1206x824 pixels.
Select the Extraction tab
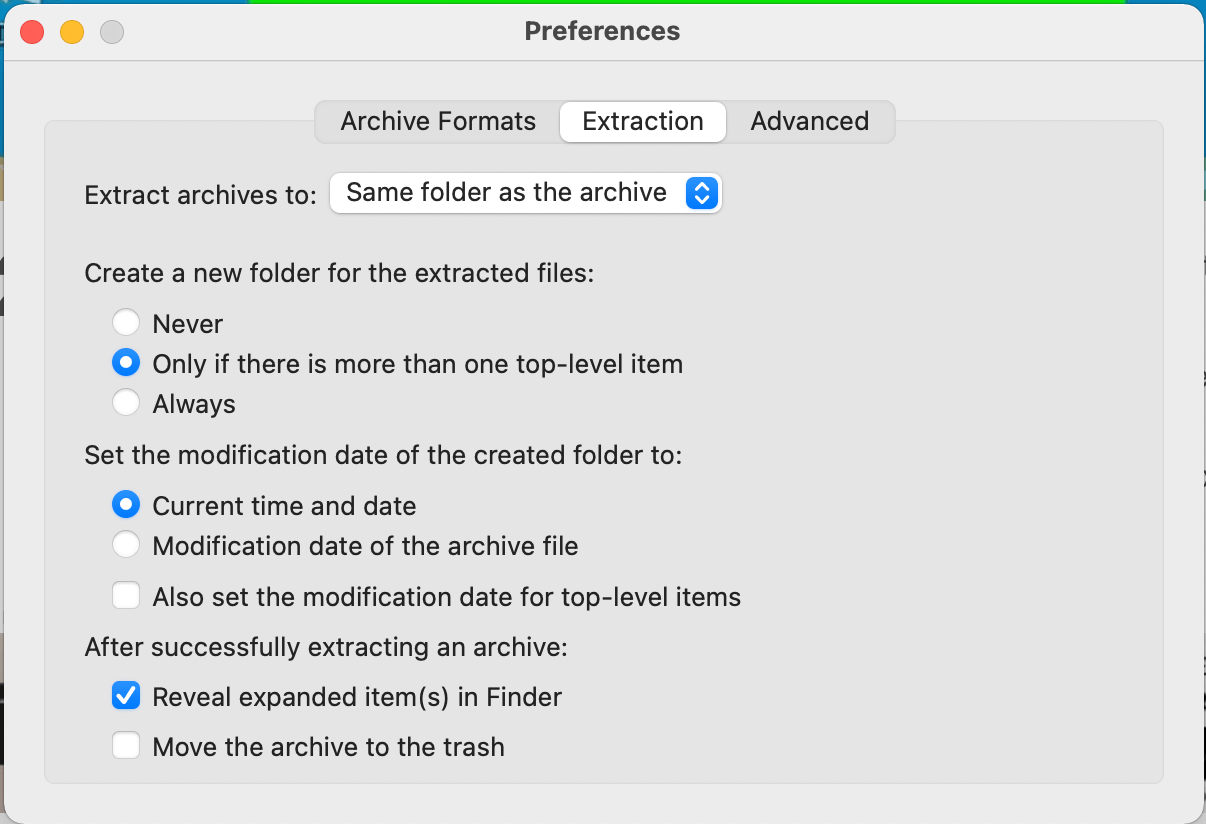click(642, 121)
